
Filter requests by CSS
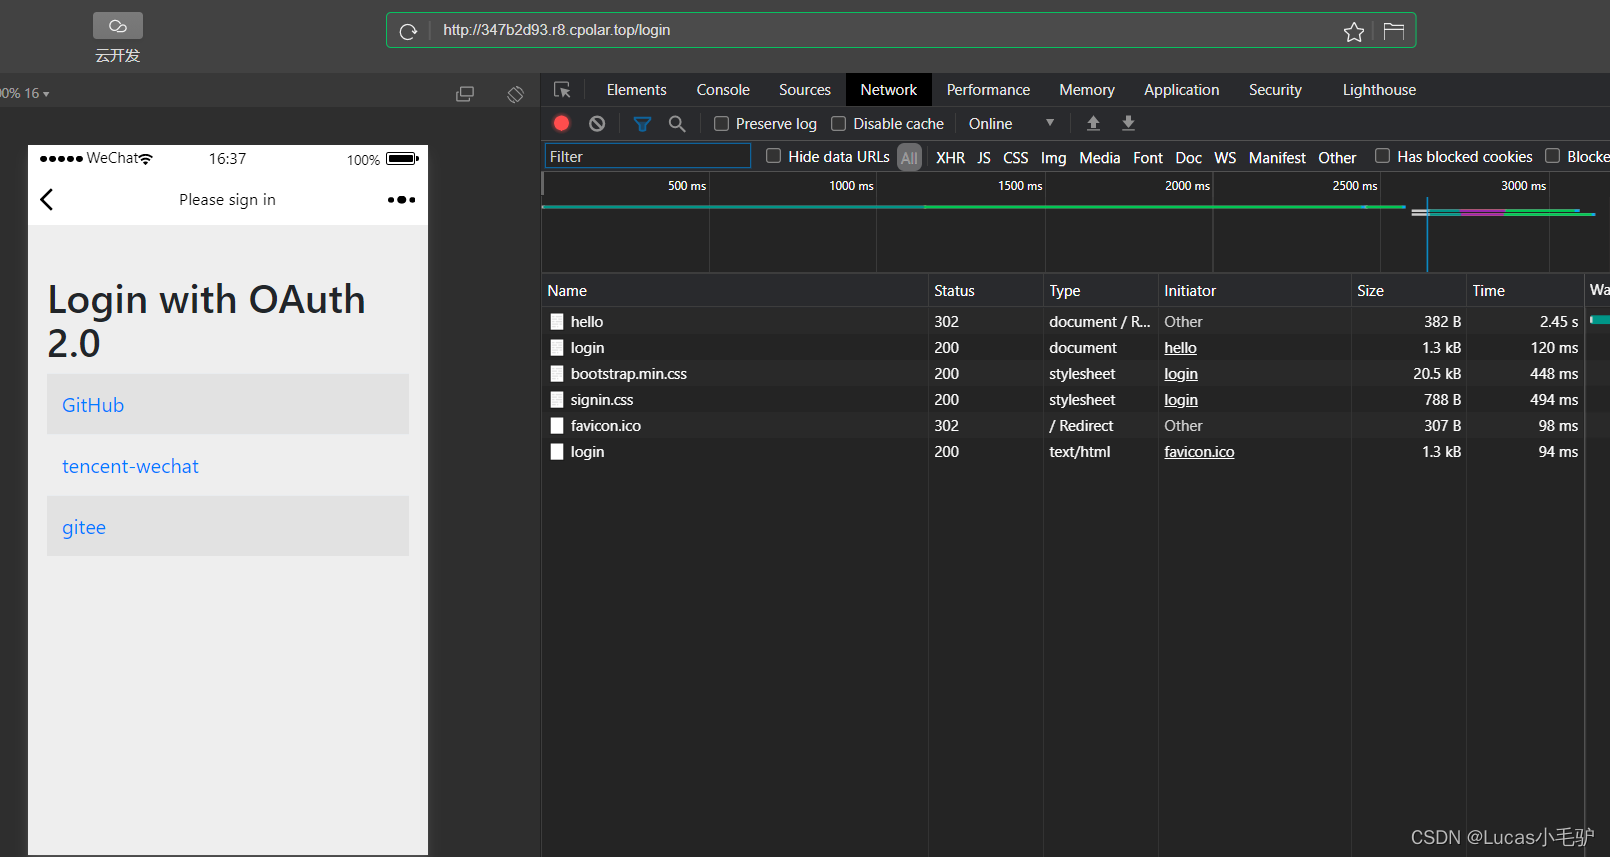click(1016, 158)
